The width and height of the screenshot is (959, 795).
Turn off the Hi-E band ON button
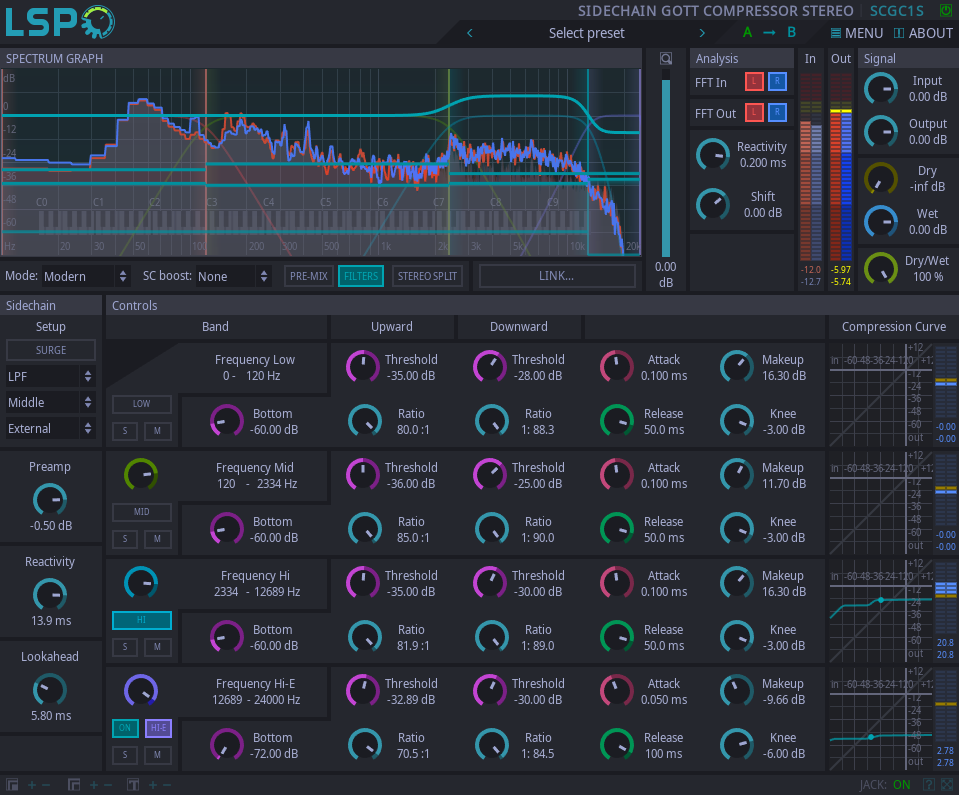(x=125, y=728)
